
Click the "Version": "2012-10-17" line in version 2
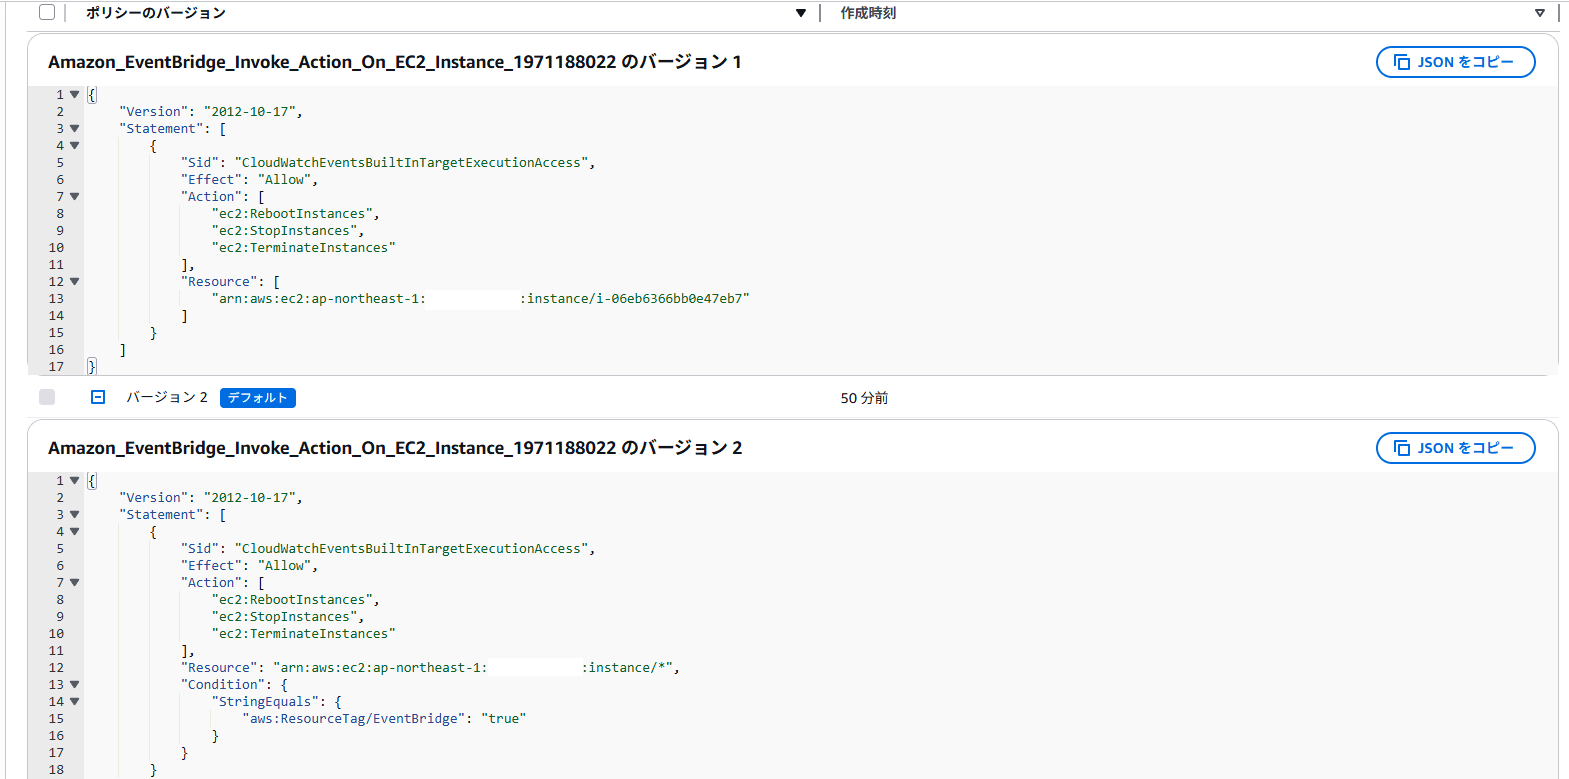click(211, 498)
